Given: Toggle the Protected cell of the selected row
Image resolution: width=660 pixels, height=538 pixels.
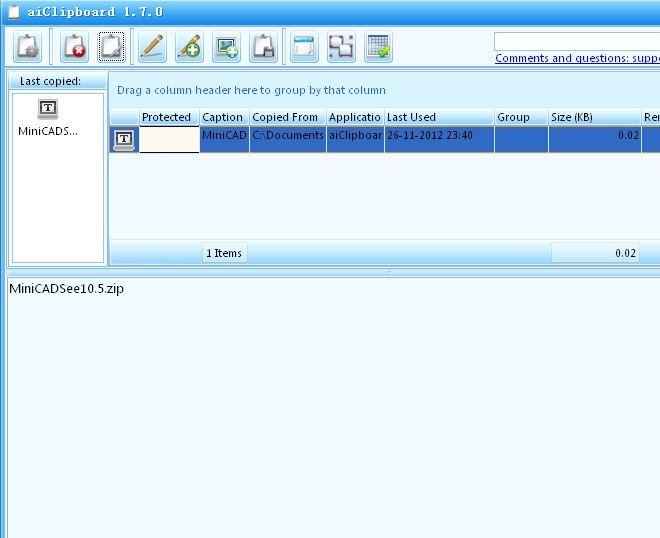Looking at the screenshot, I should point(169,139).
